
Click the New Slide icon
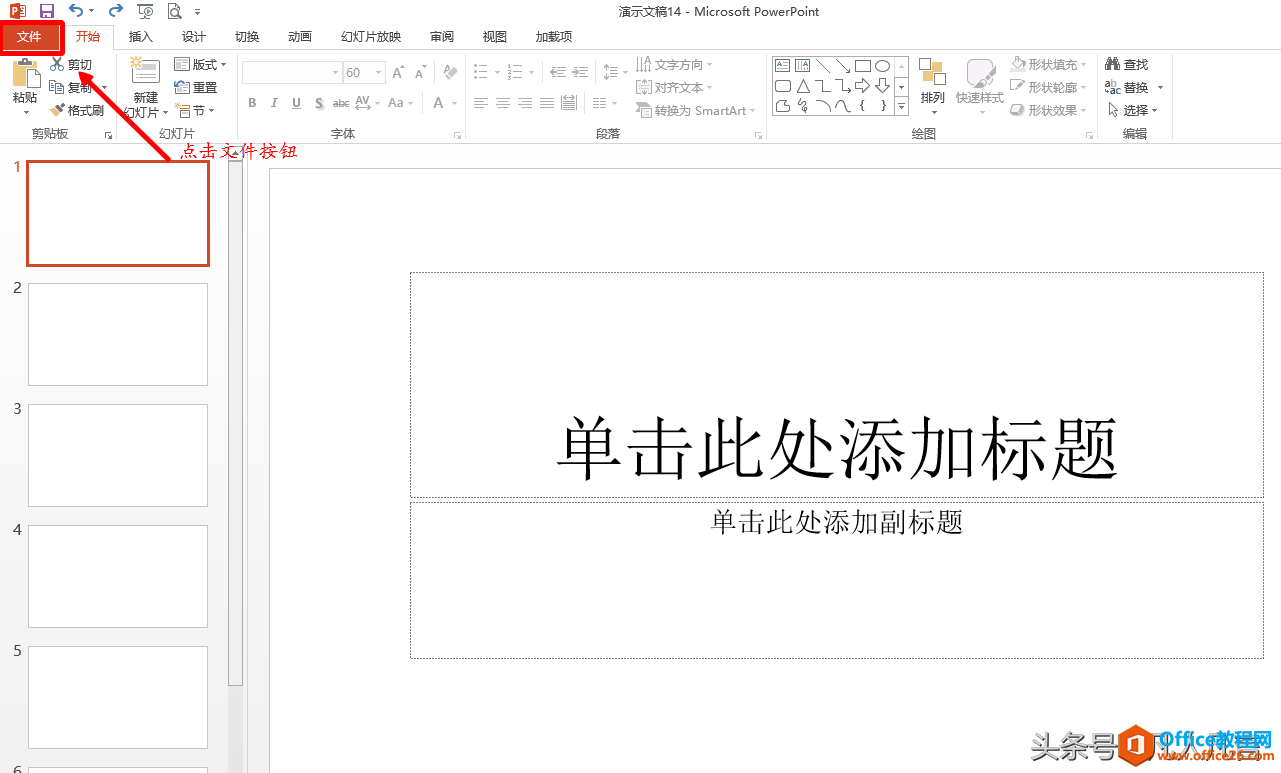tap(146, 72)
